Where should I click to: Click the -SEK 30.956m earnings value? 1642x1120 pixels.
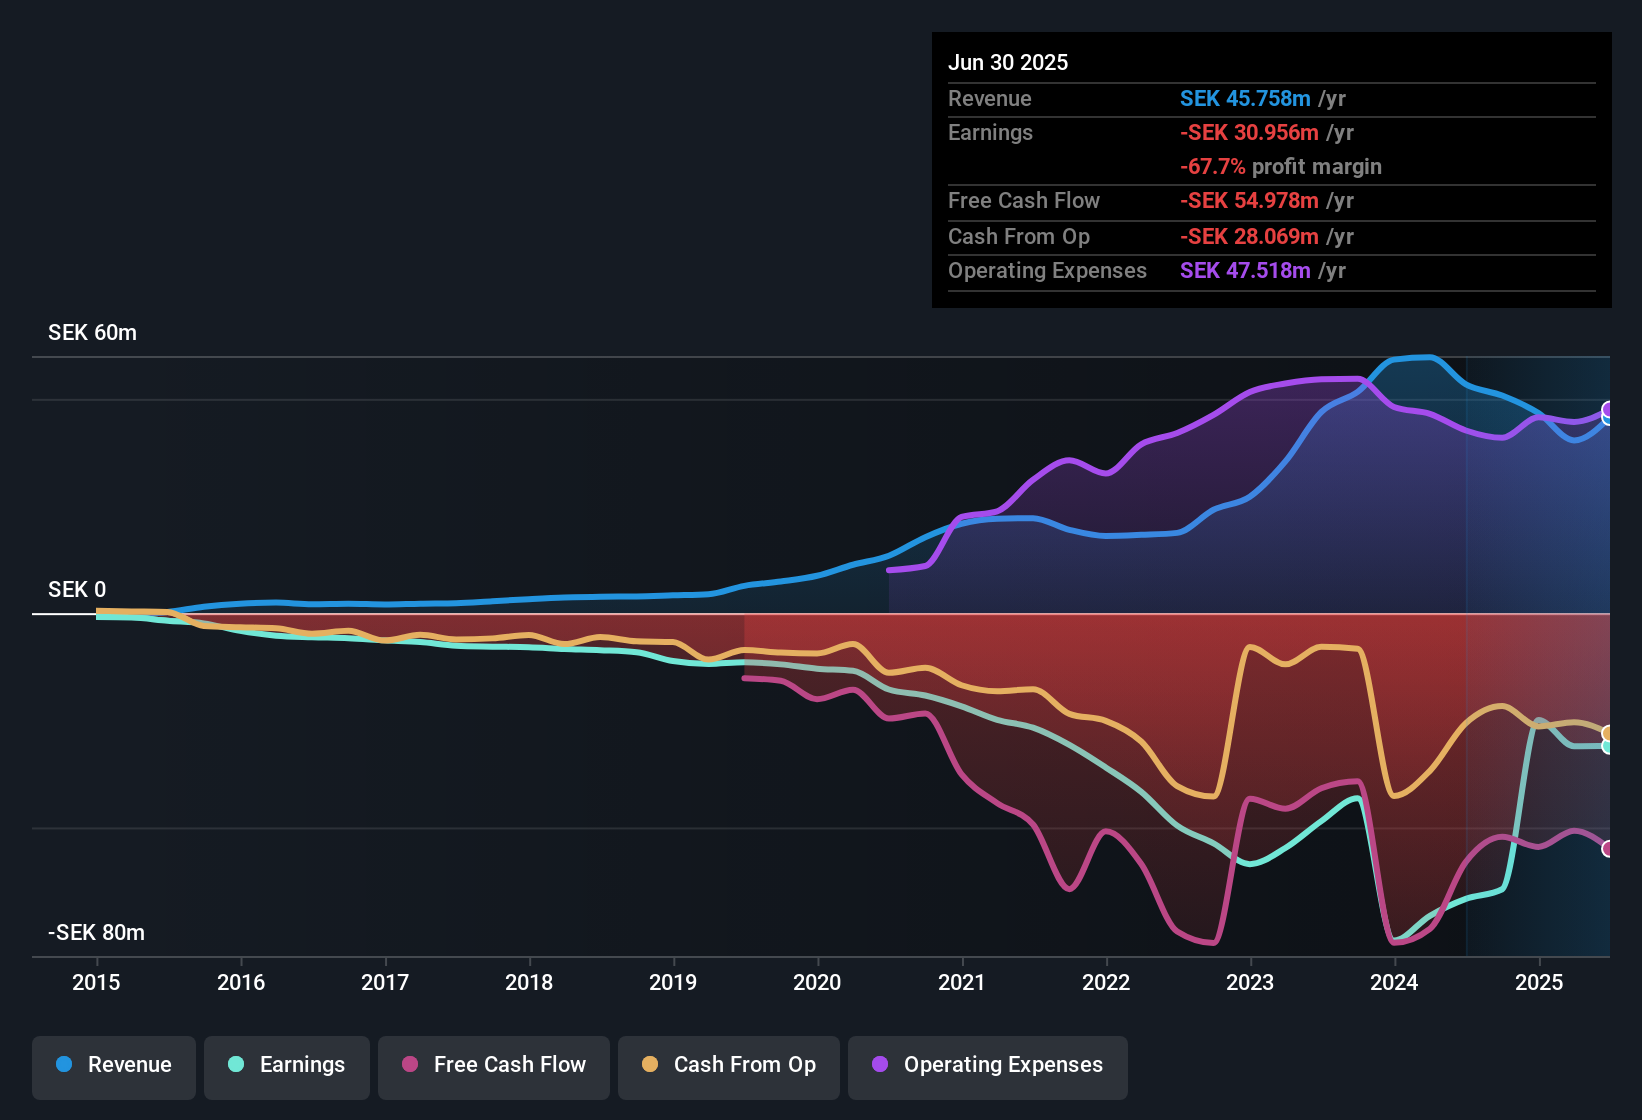point(1249,132)
